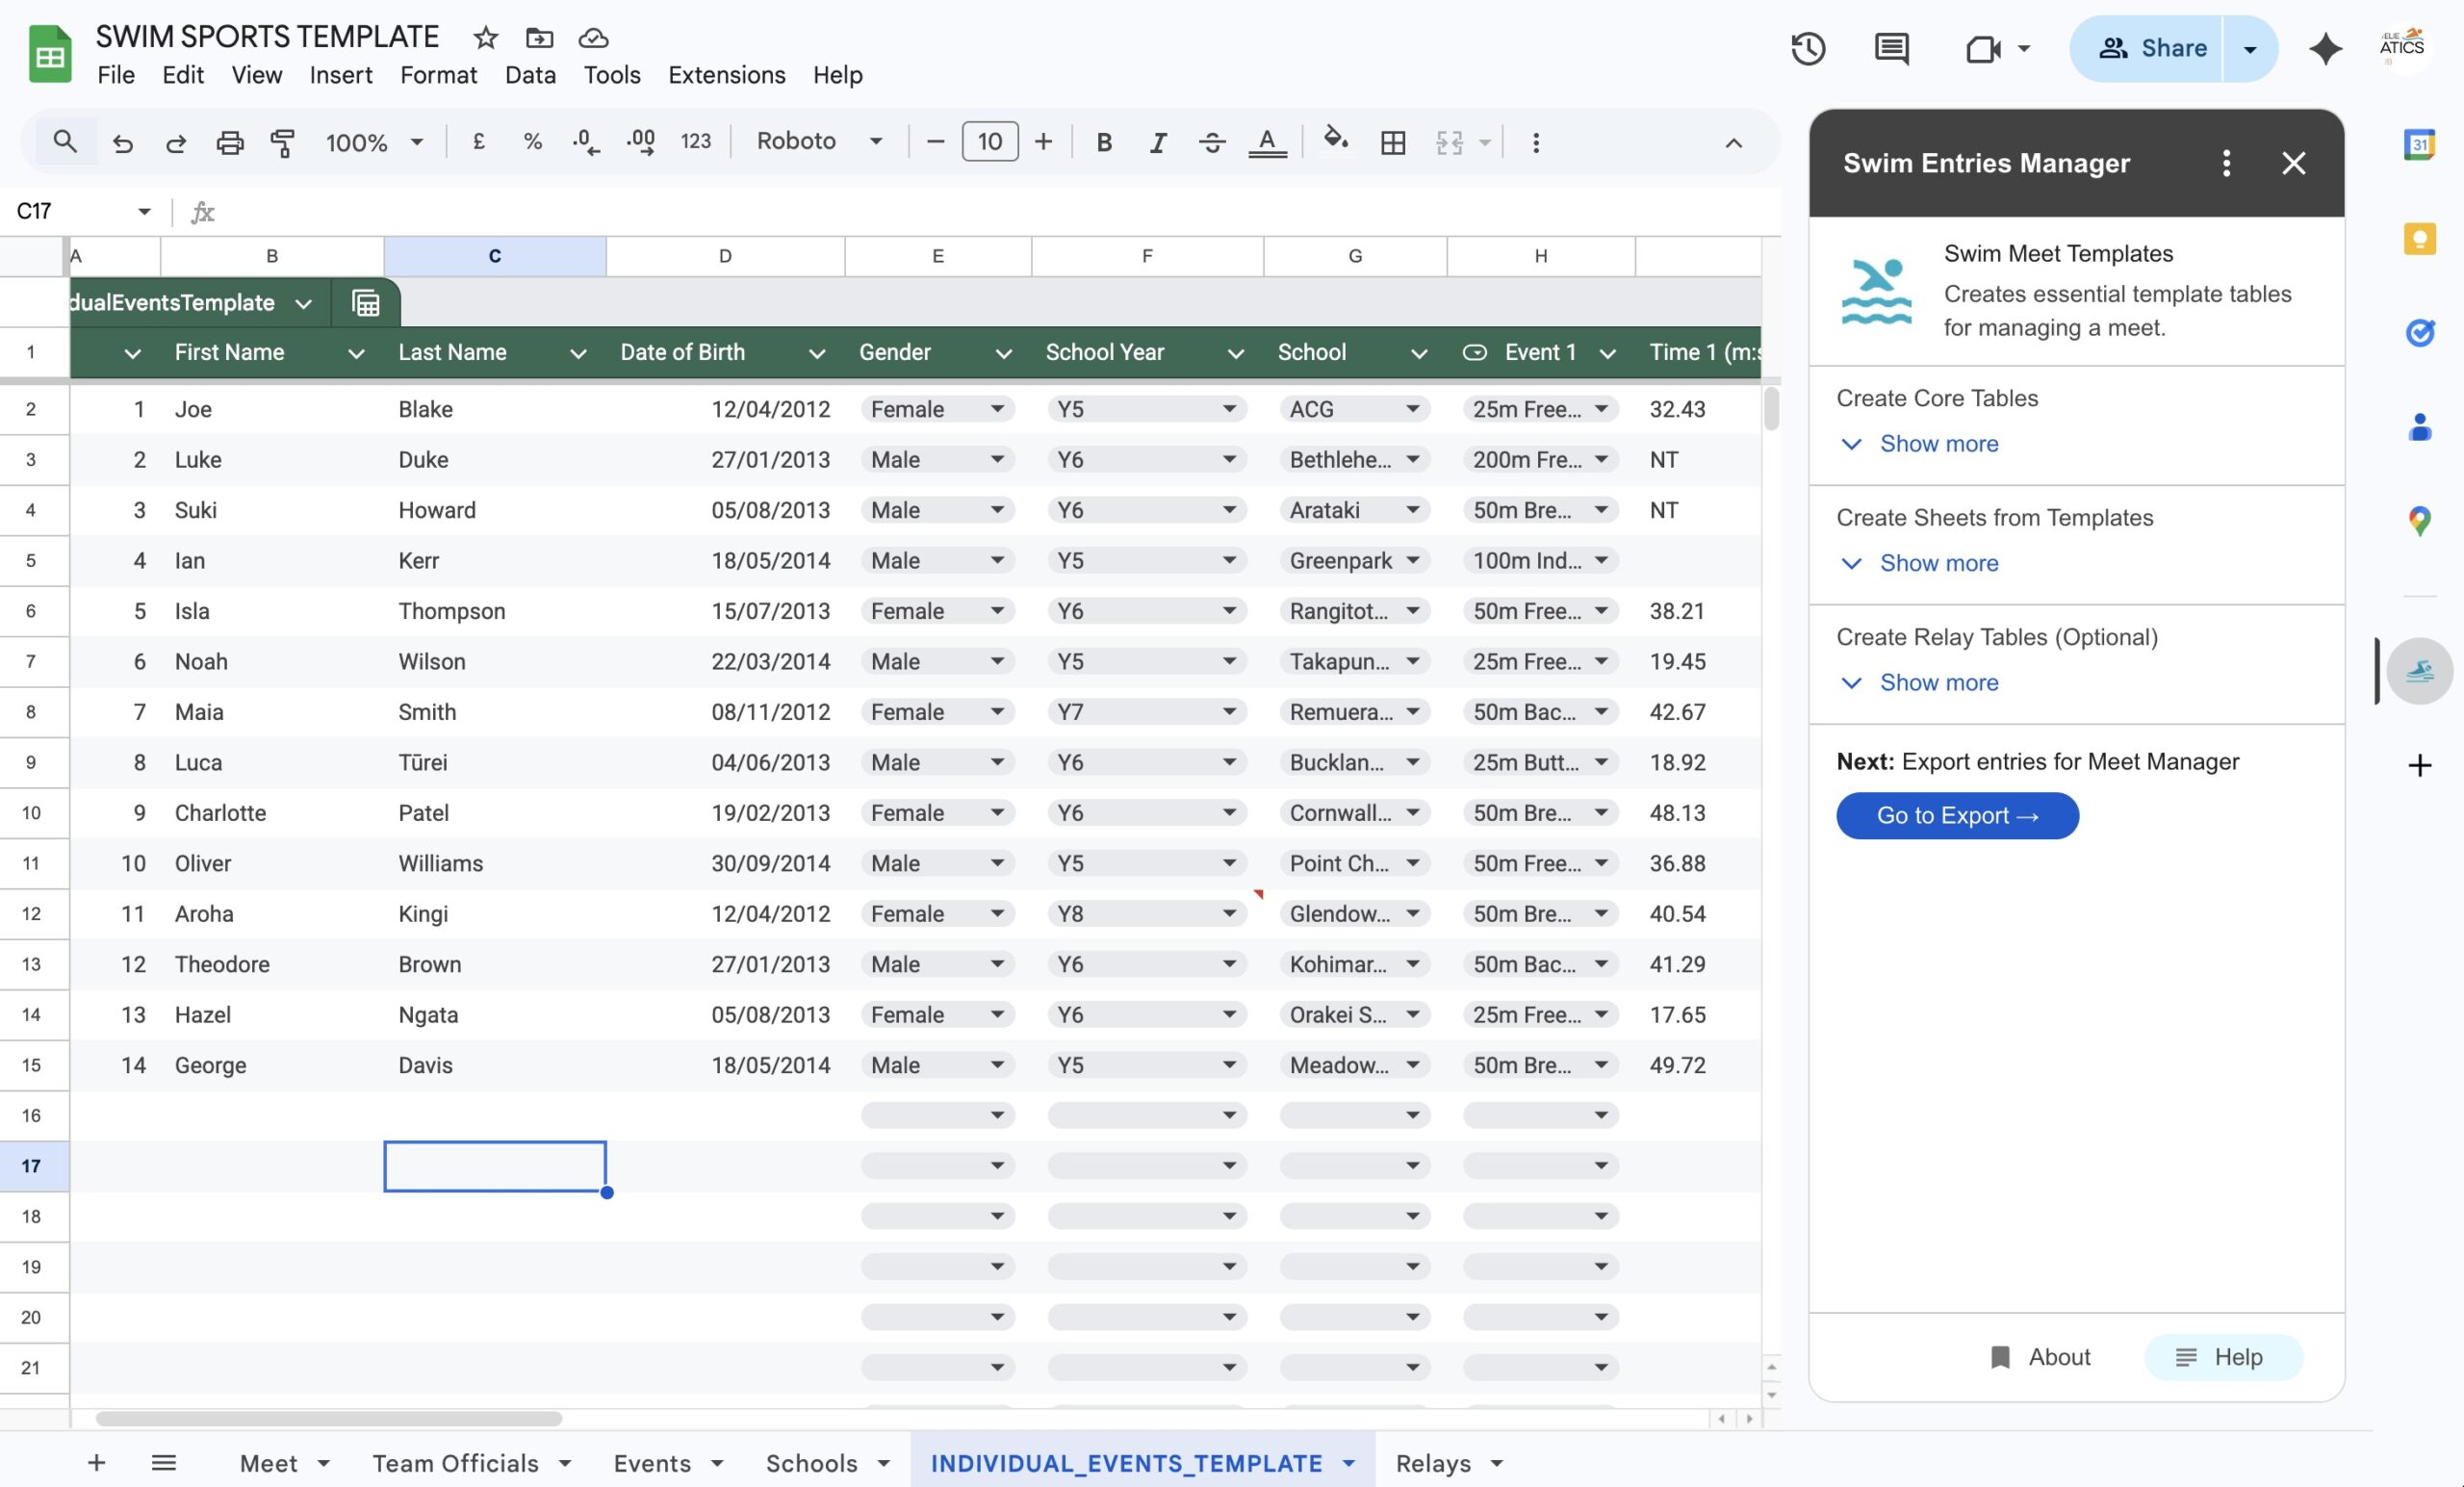
Task: Toggle bold formatting
Action: [1103, 142]
